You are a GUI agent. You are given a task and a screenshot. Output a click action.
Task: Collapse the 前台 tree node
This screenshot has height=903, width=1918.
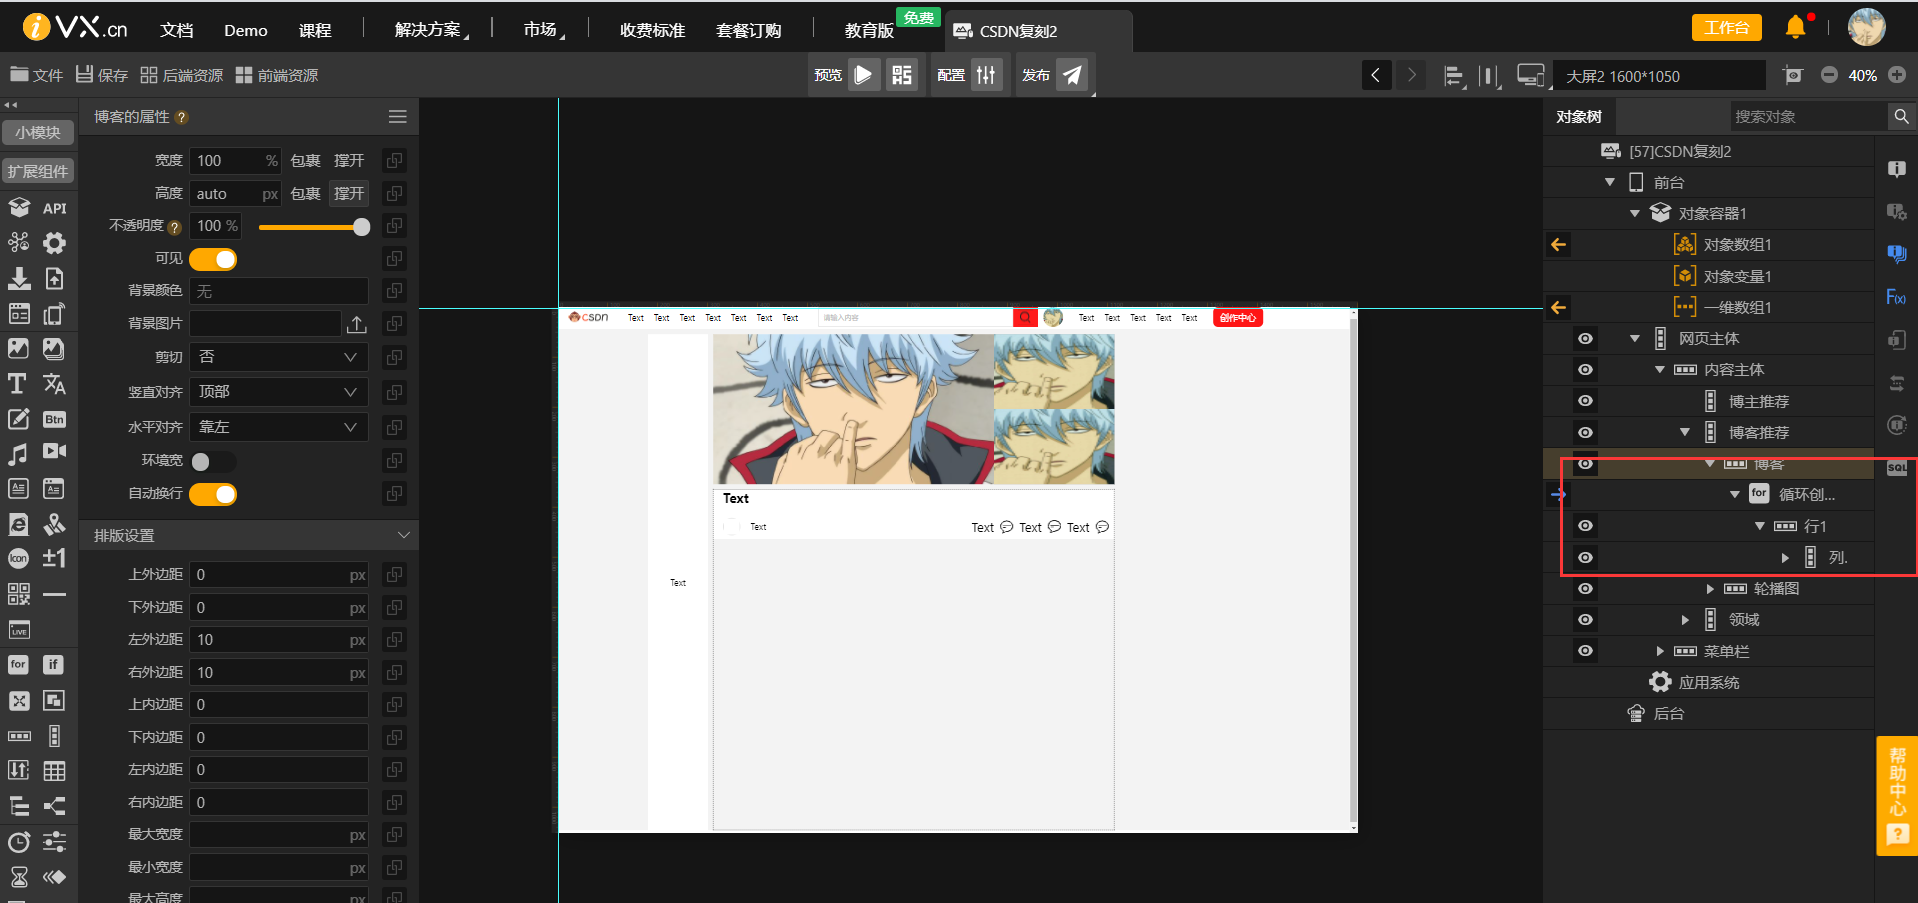(1610, 182)
